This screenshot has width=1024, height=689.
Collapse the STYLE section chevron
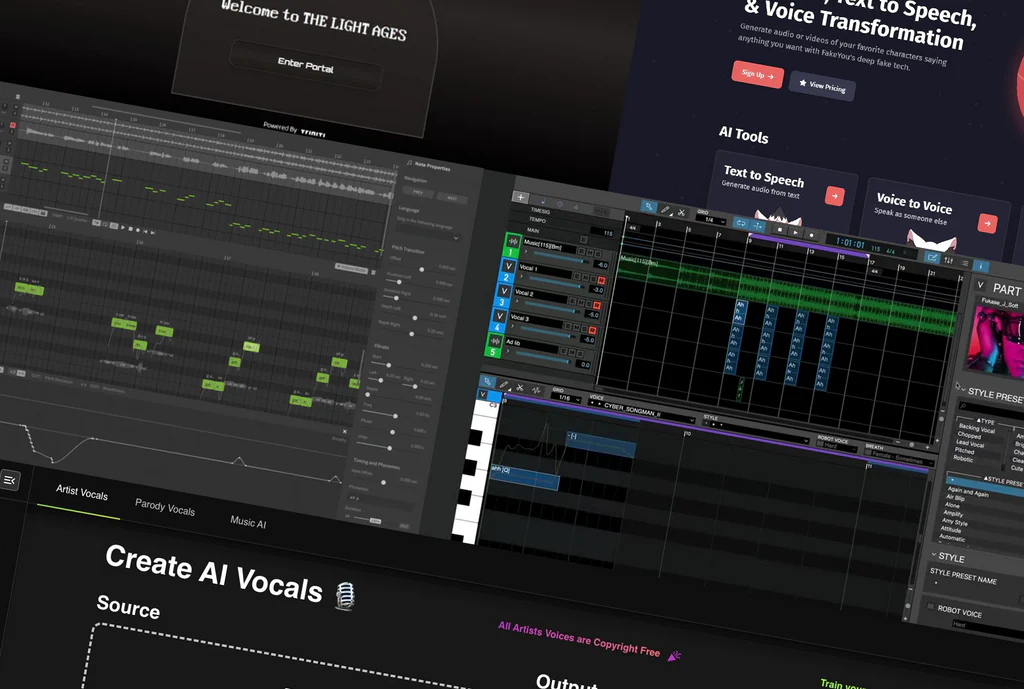[x=934, y=556]
